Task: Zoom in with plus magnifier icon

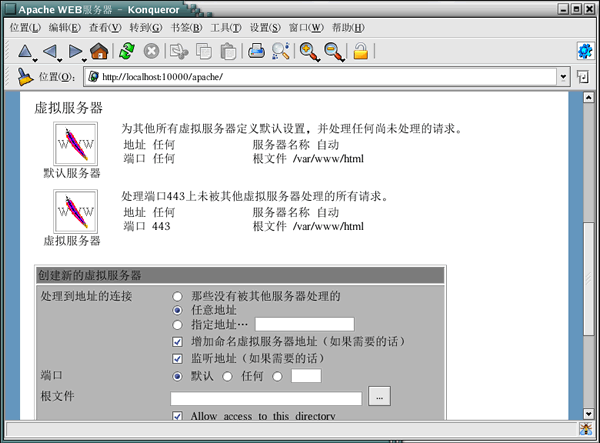Action: 309,52
